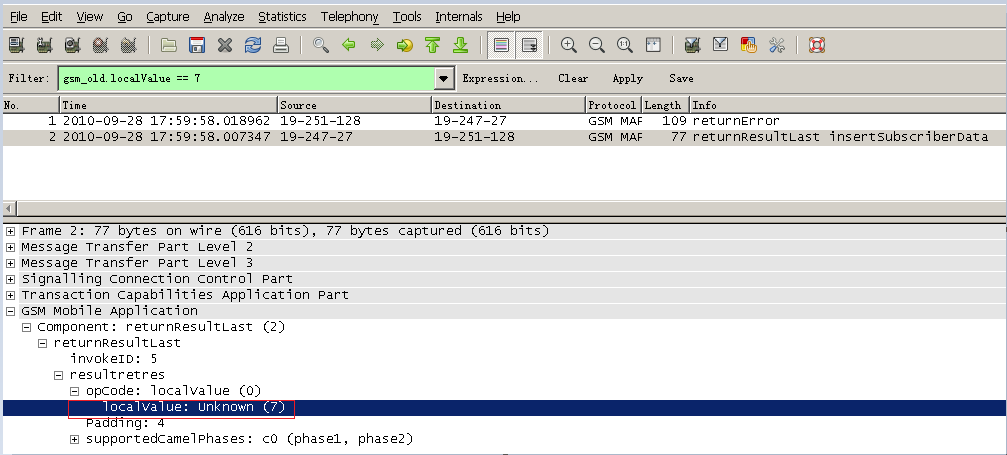
Task: Expand the supportedCamelPhases field
Action: point(75,439)
